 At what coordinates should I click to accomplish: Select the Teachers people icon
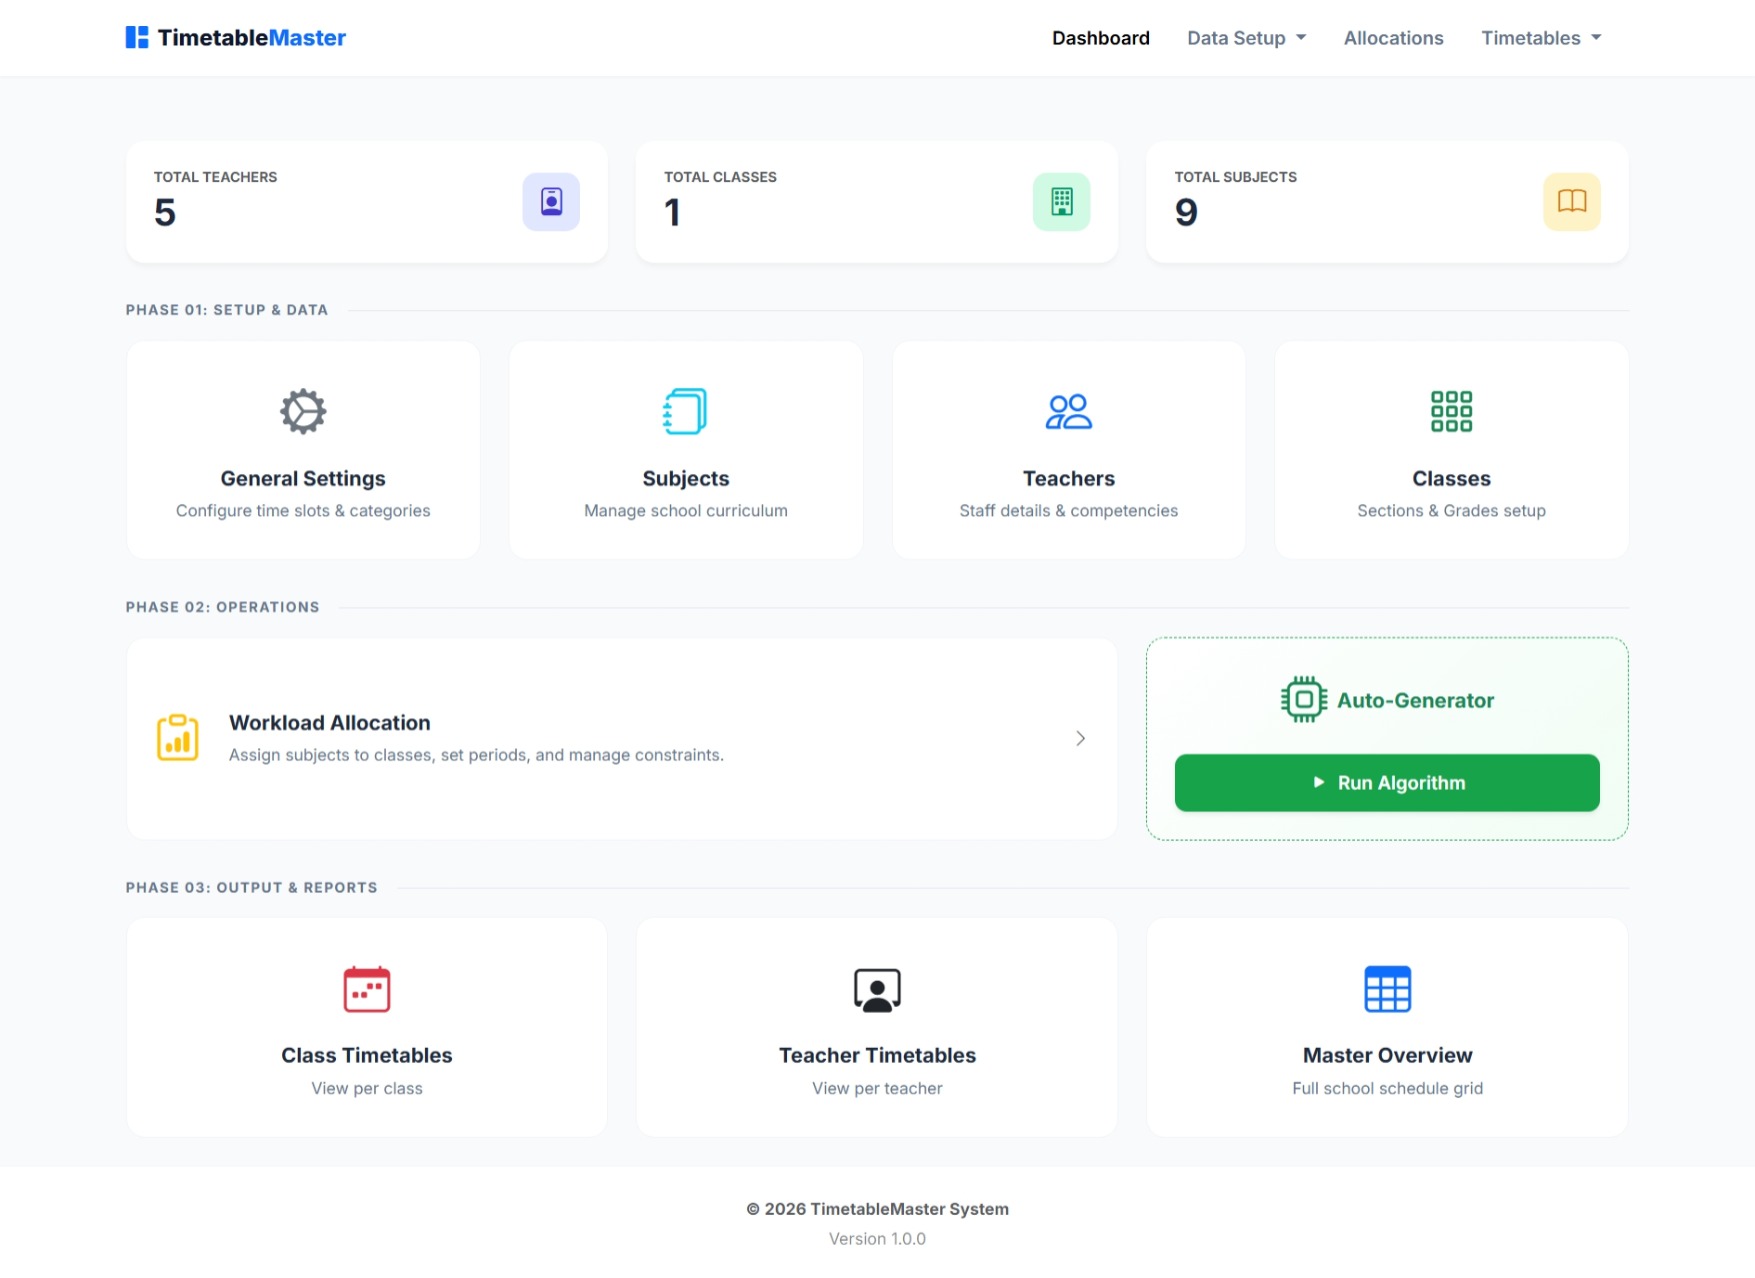coord(1068,411)
